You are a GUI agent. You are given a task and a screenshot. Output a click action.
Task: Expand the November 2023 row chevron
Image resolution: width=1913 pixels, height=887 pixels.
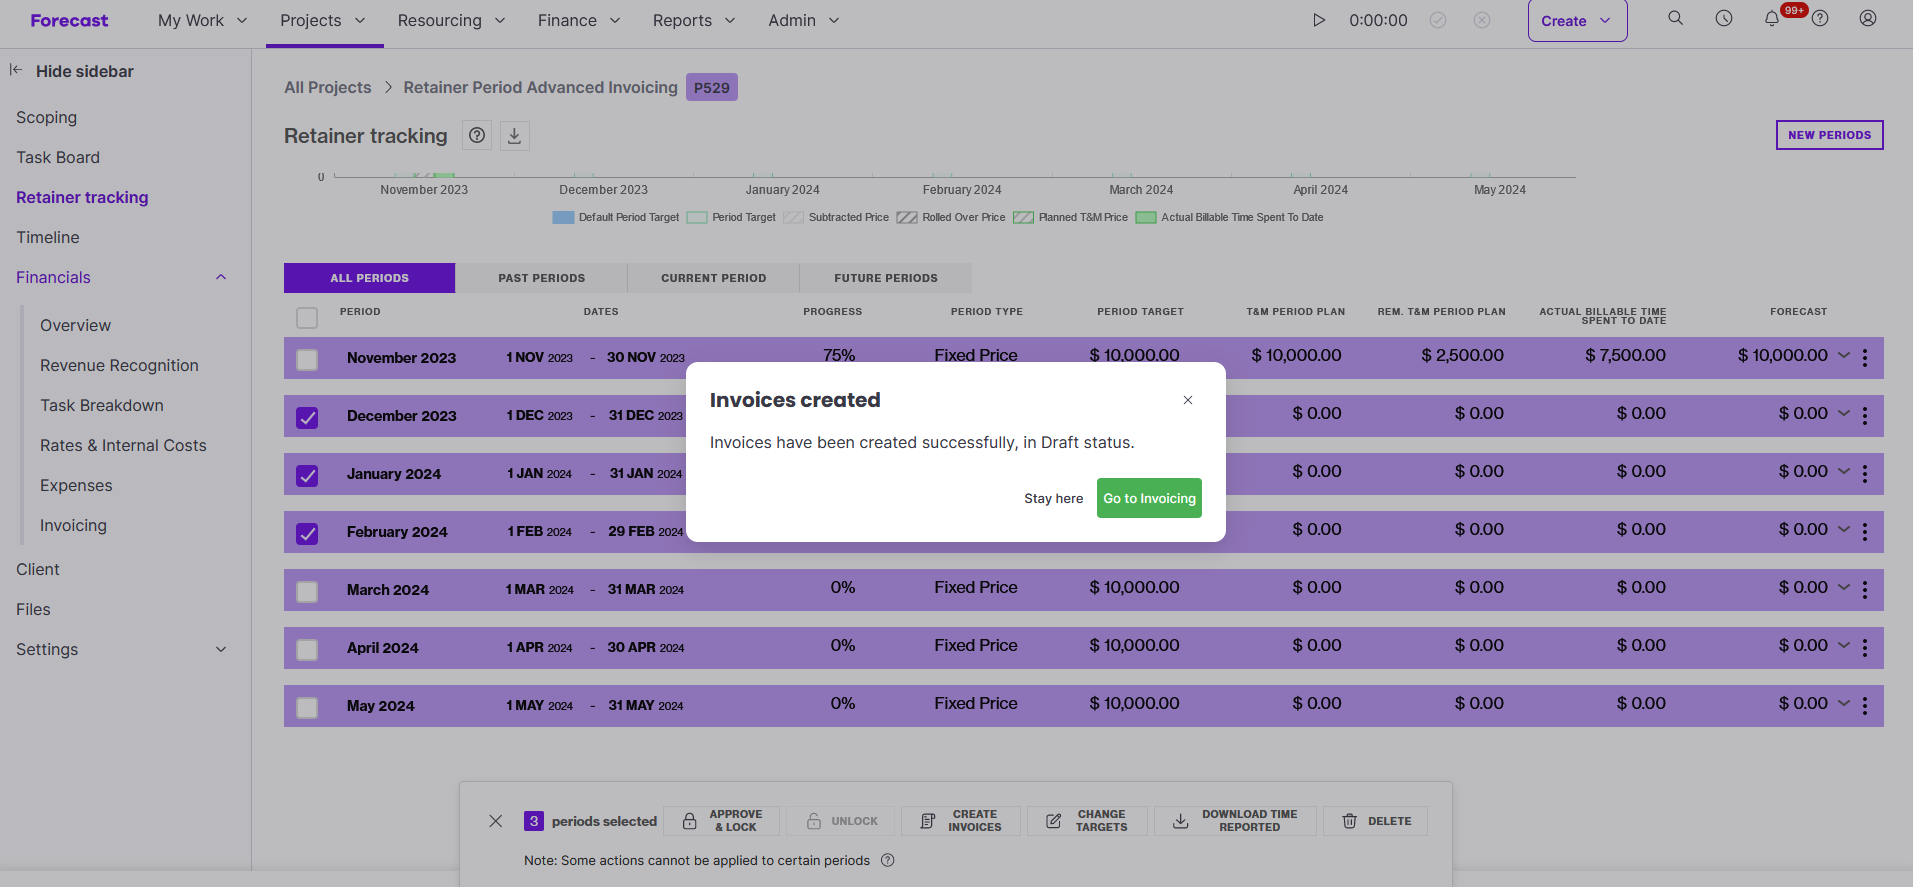[x=1844, y=355]
